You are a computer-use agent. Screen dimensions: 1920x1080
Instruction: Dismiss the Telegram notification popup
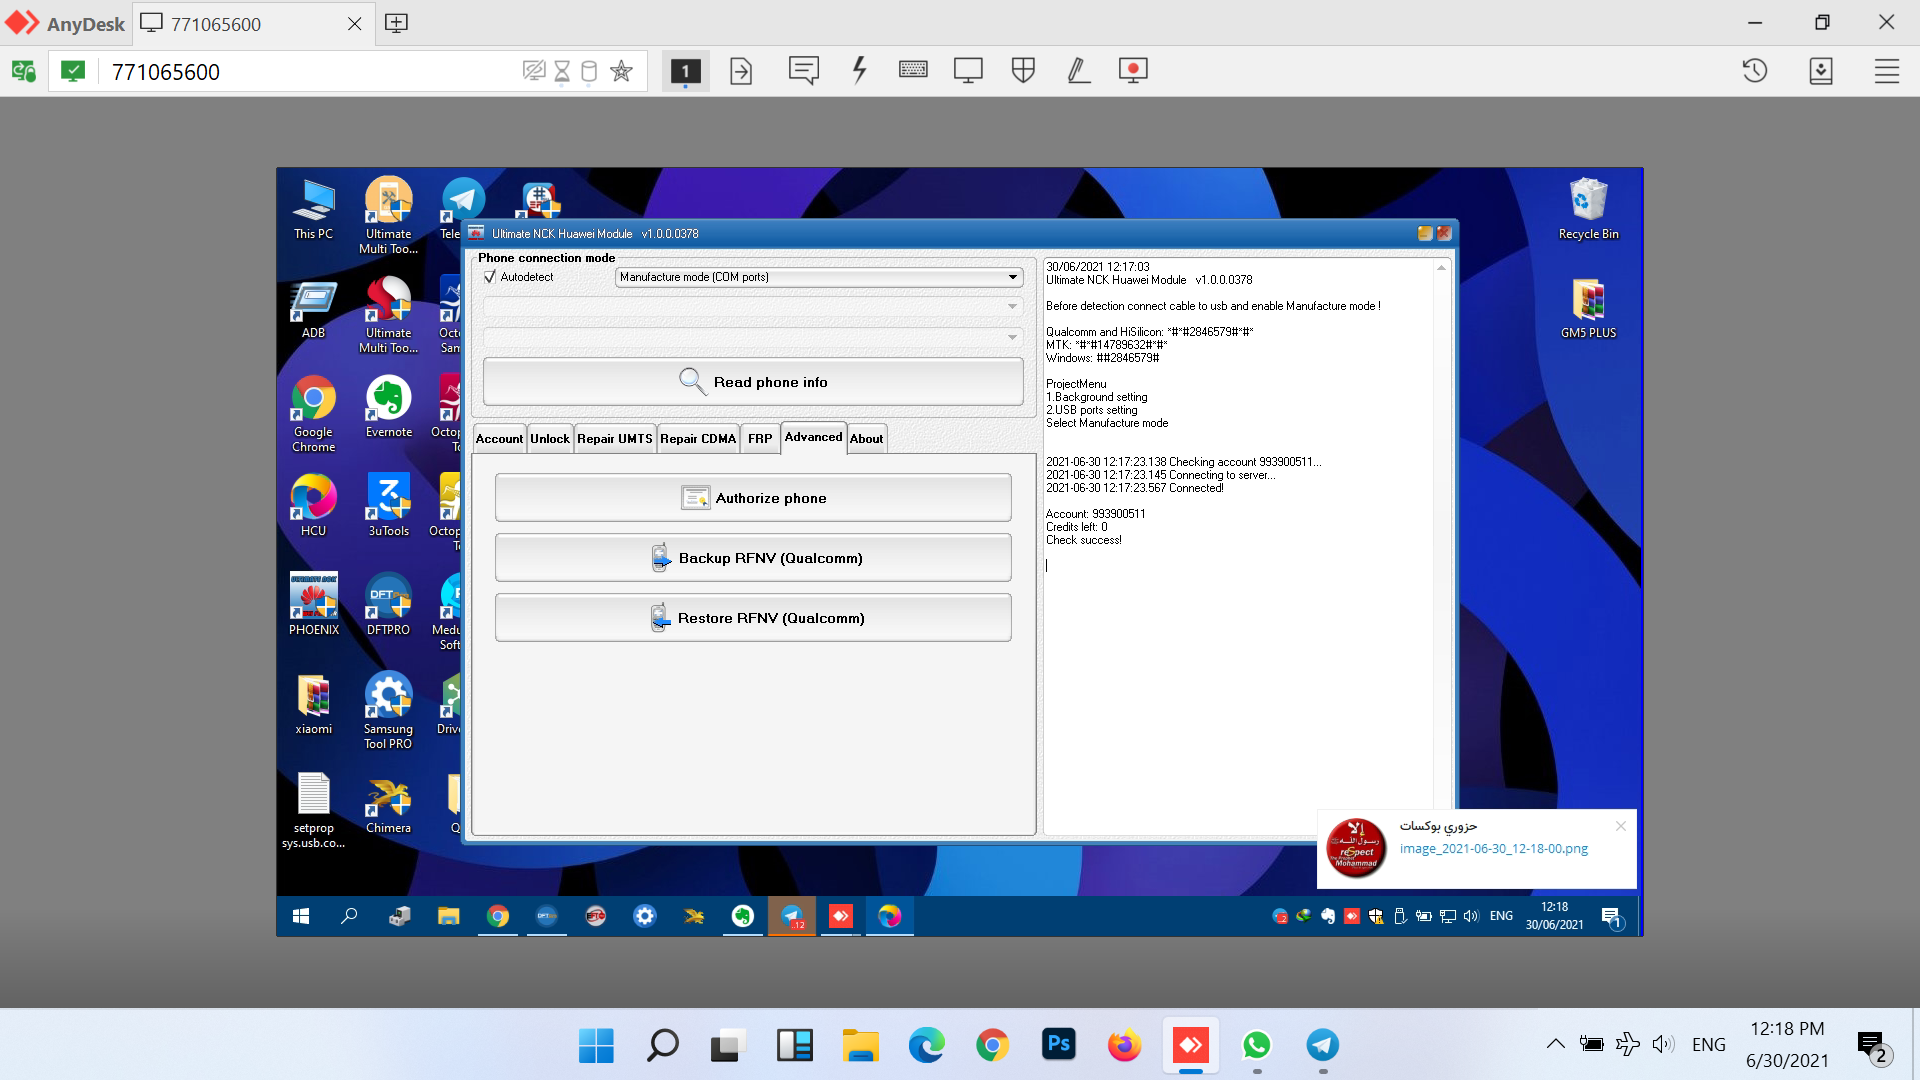(x=1621, y=826)
